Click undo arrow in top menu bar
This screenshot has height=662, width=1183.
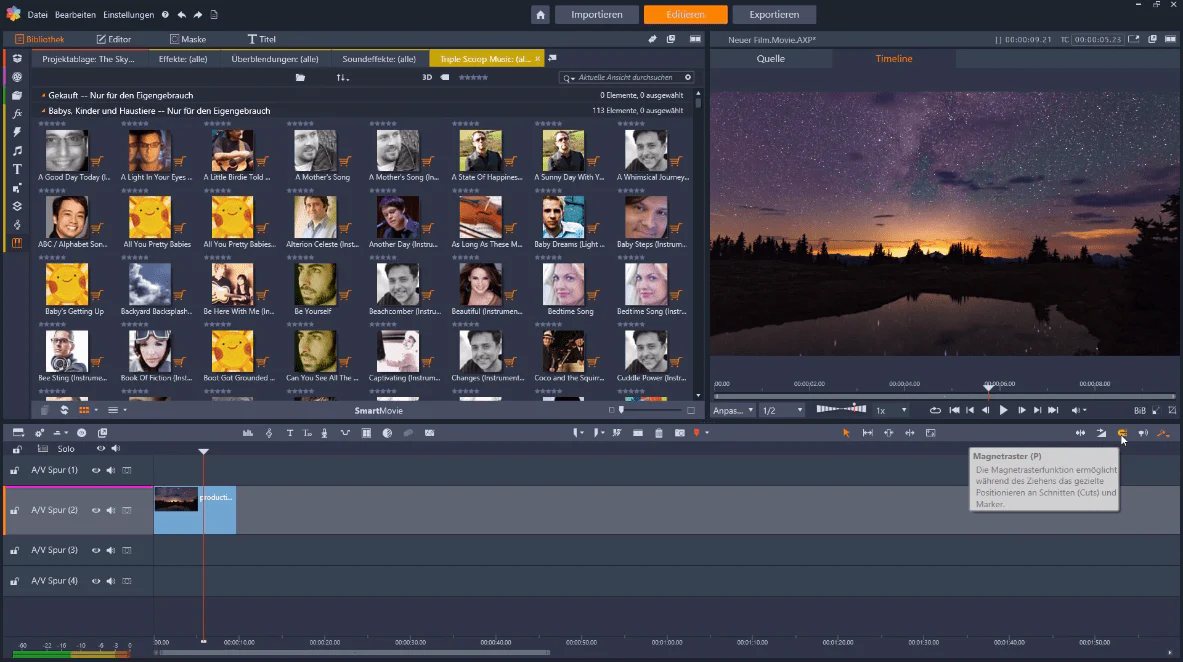(182, 15)
